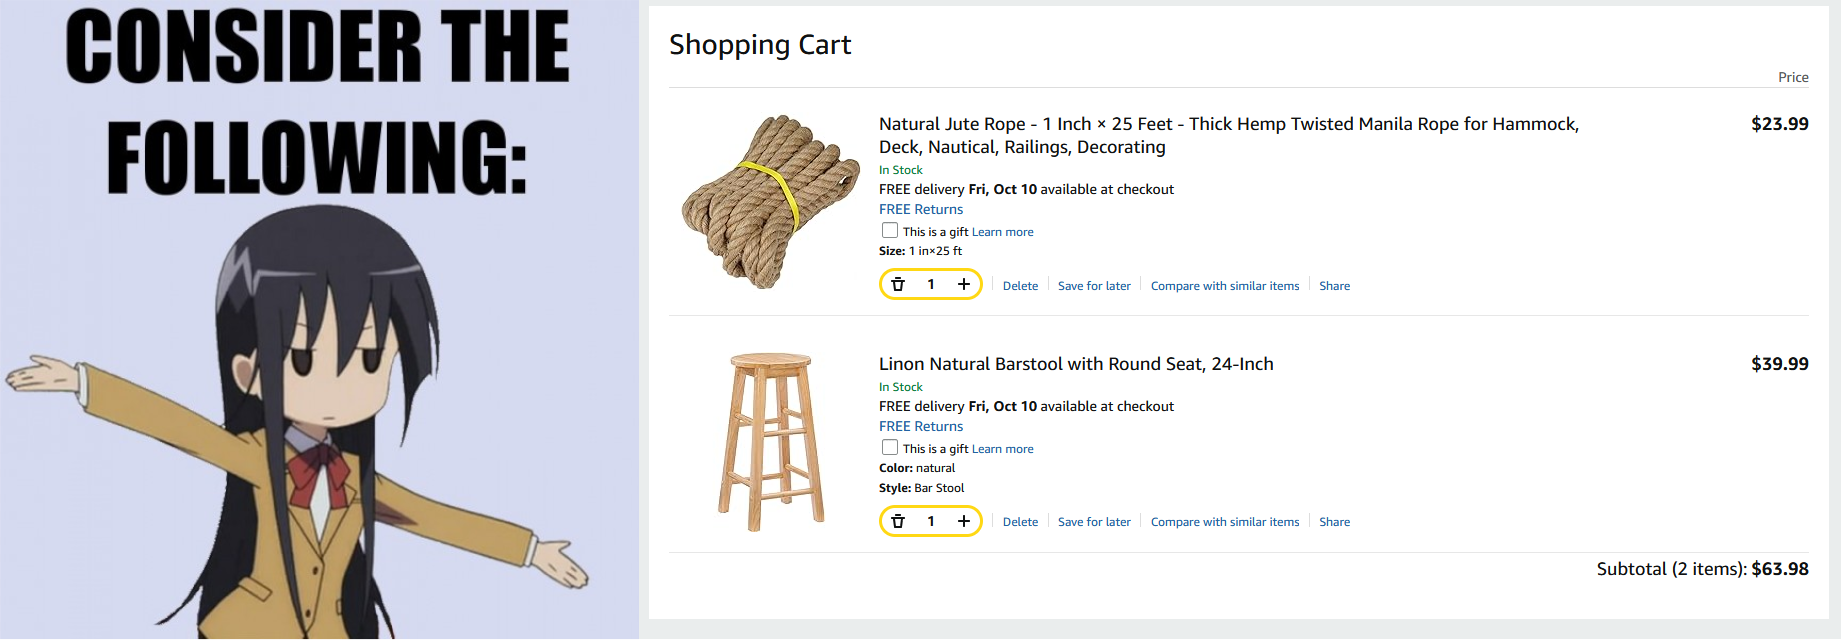Click the Jute Rope product thumbnail
The image size is (1841, 640).
(x=770, y=201)
